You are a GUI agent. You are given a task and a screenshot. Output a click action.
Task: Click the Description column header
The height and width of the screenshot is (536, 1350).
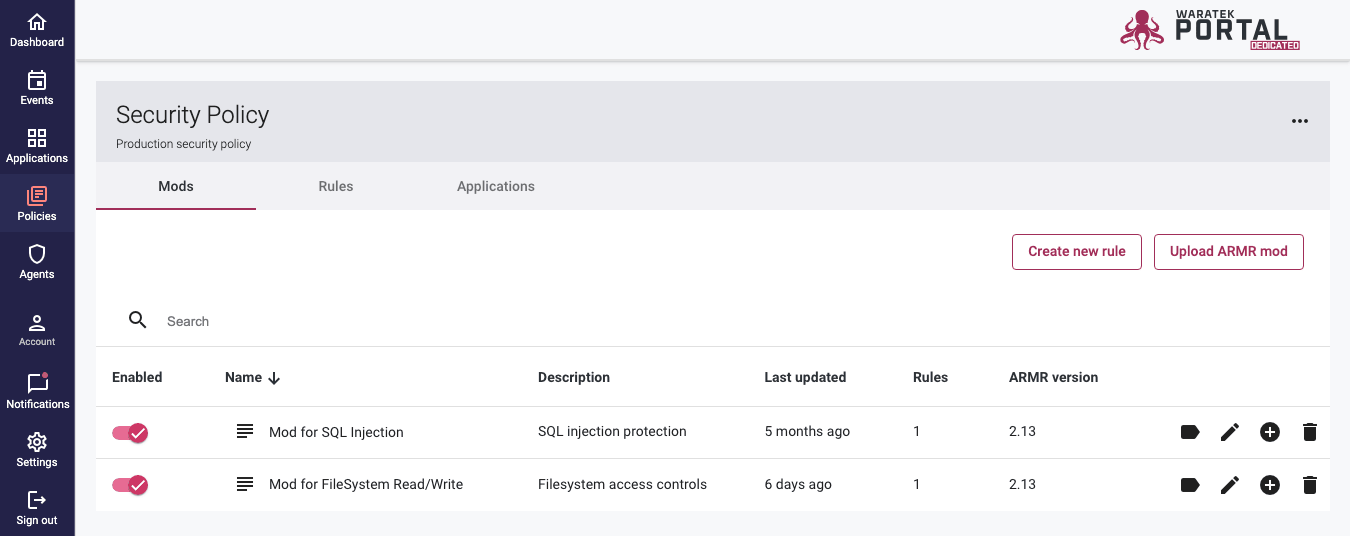click(574, 377)
